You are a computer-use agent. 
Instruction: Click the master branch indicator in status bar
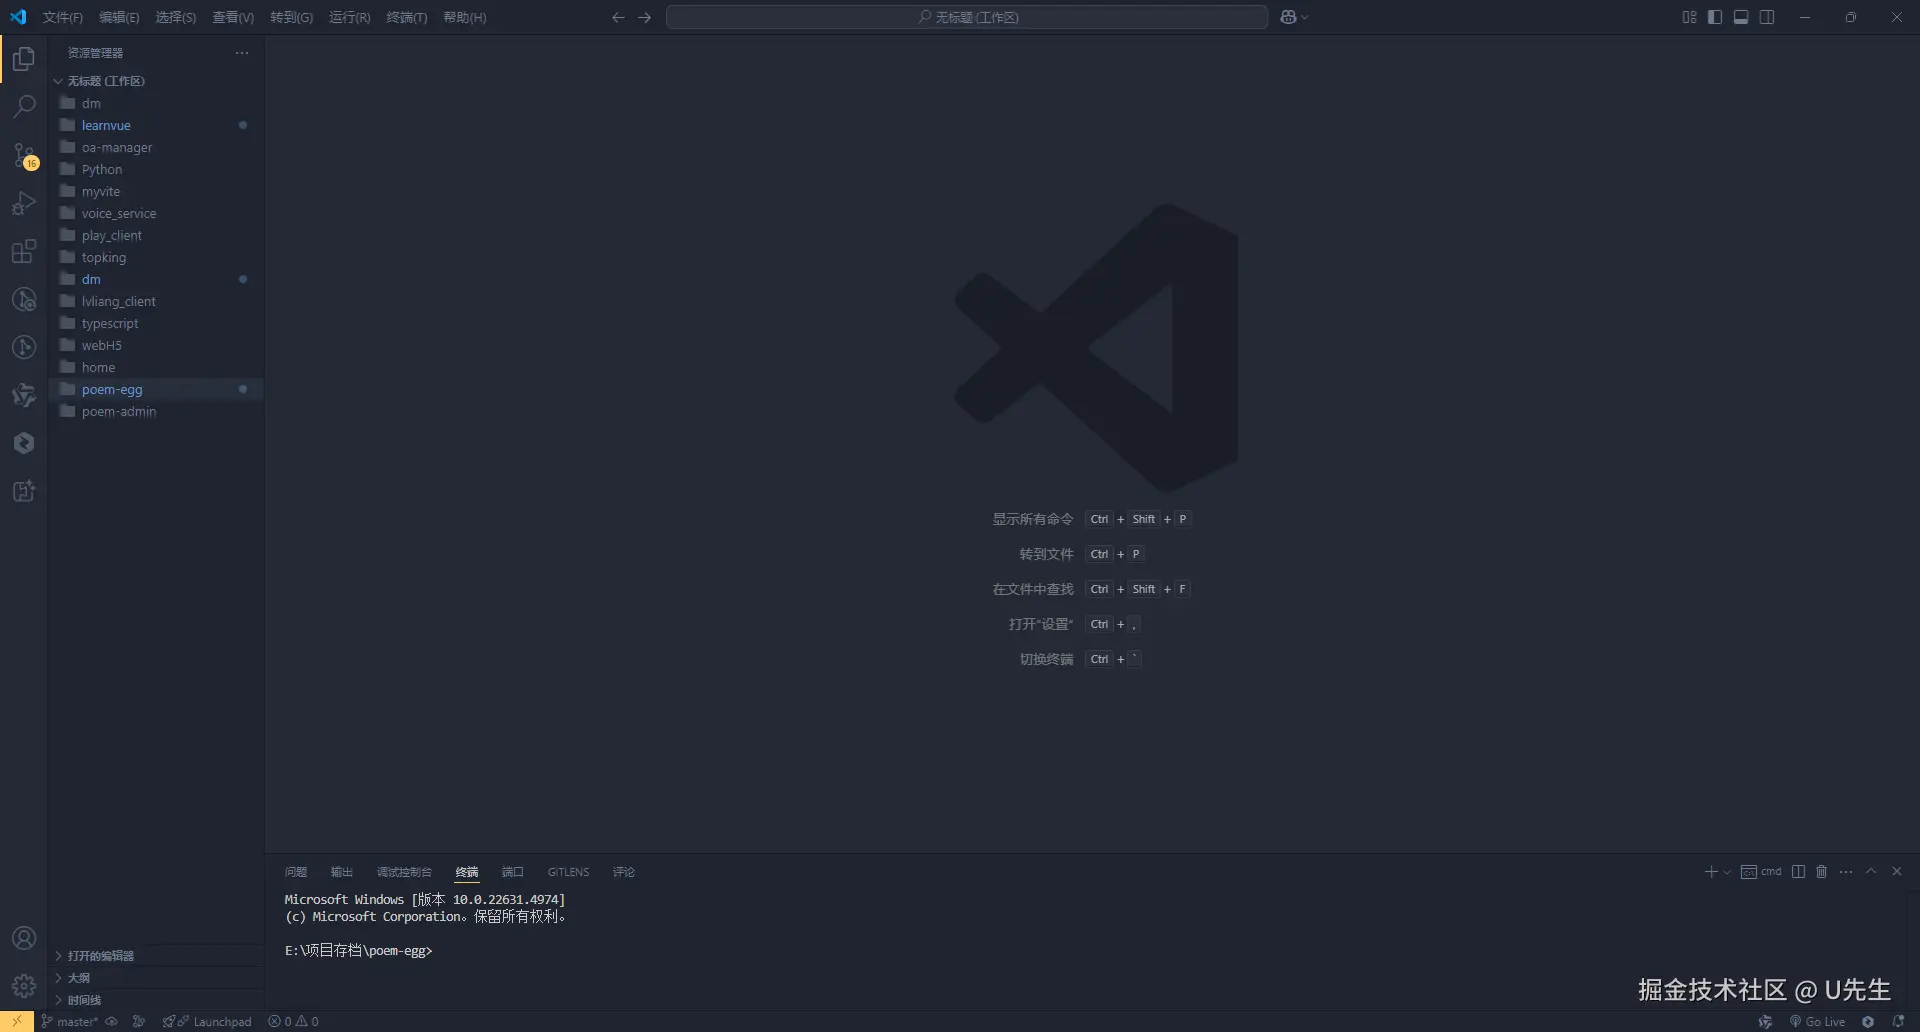coord(70,1021)
